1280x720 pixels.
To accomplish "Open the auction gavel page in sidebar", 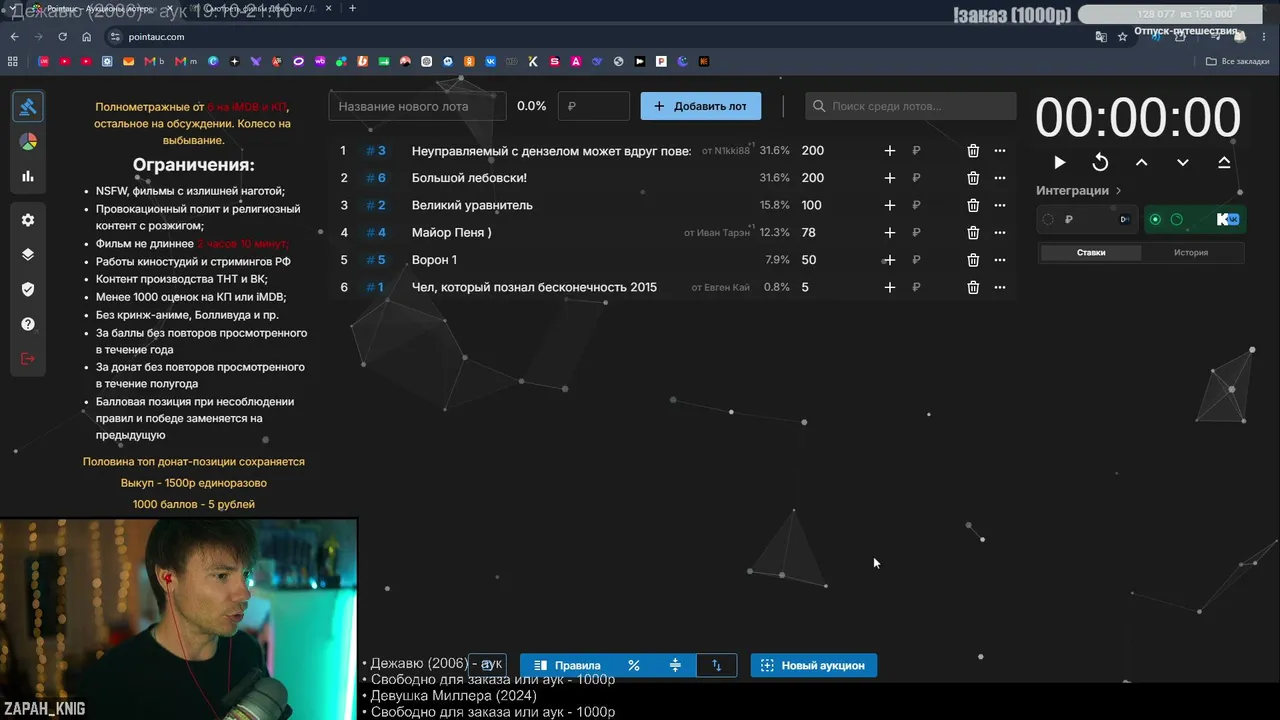I will 28,107.
